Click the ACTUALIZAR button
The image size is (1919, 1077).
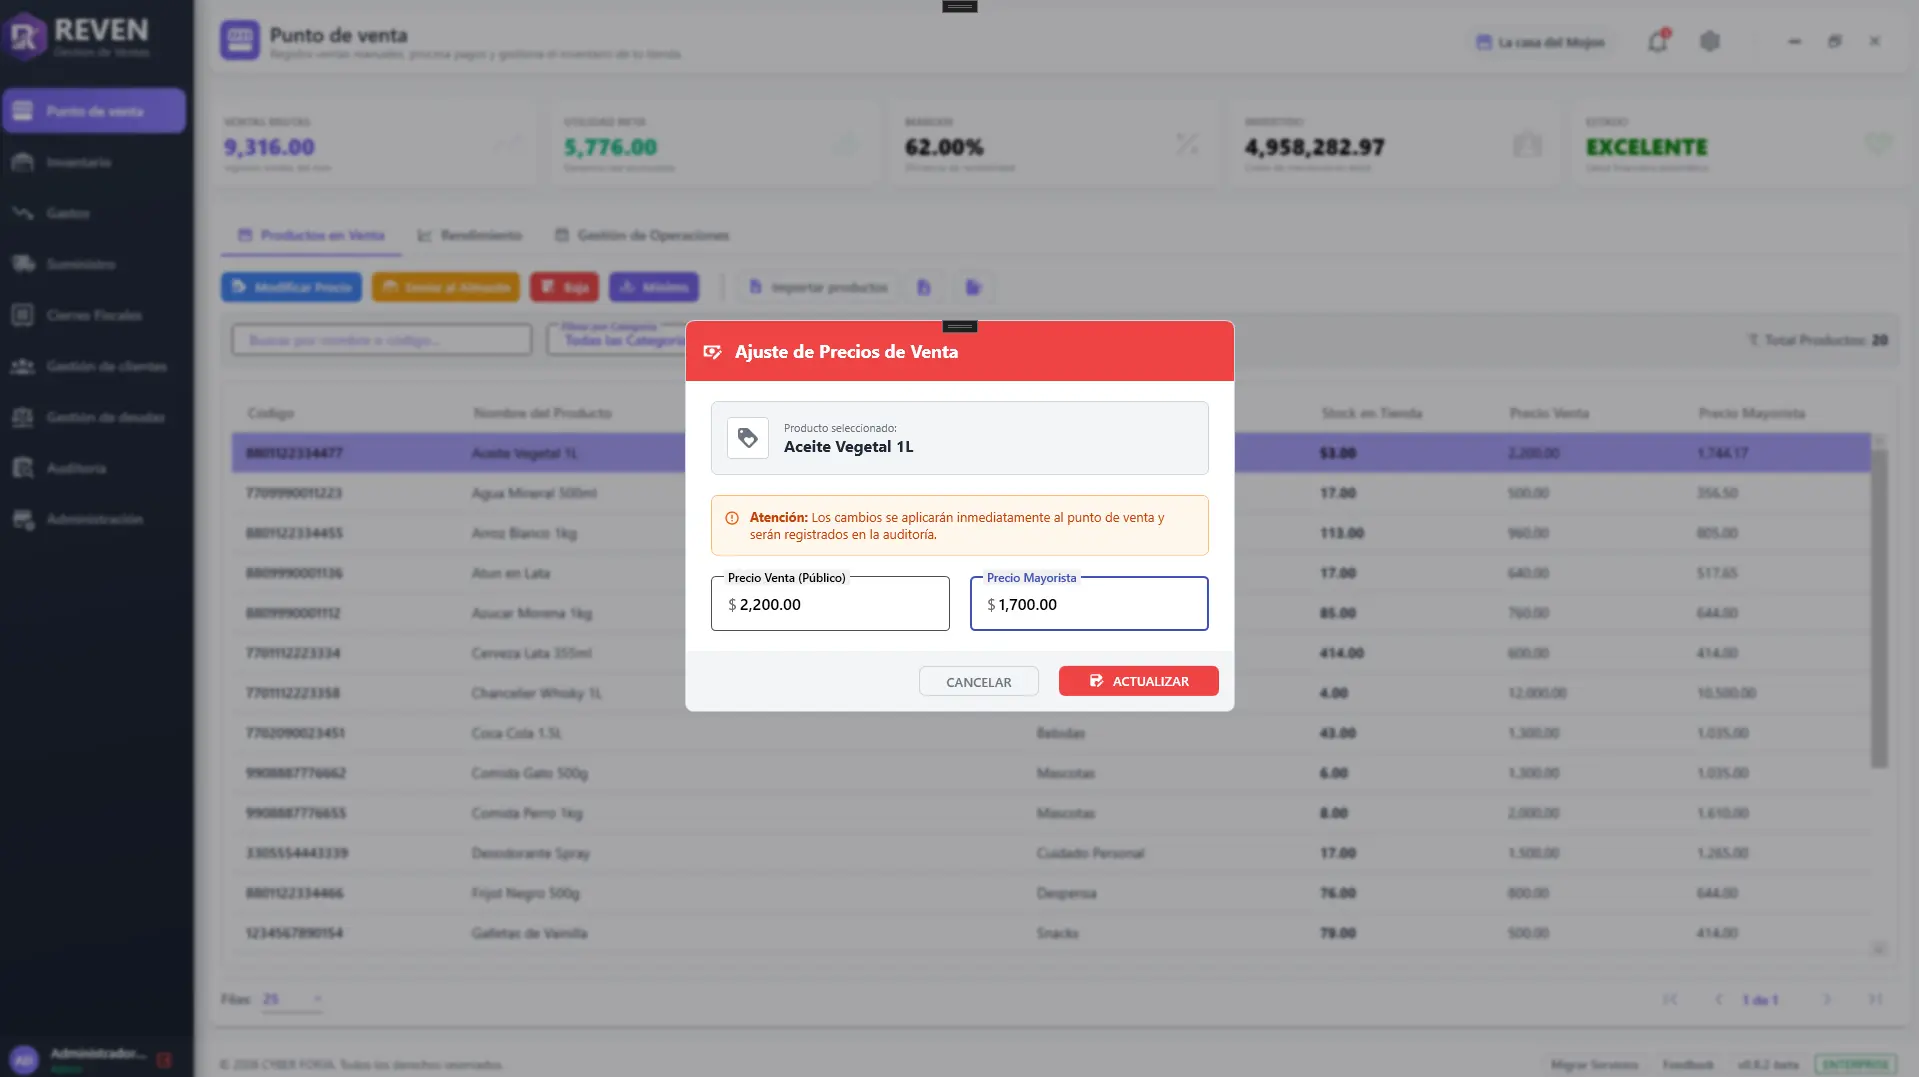[1138, 681]
